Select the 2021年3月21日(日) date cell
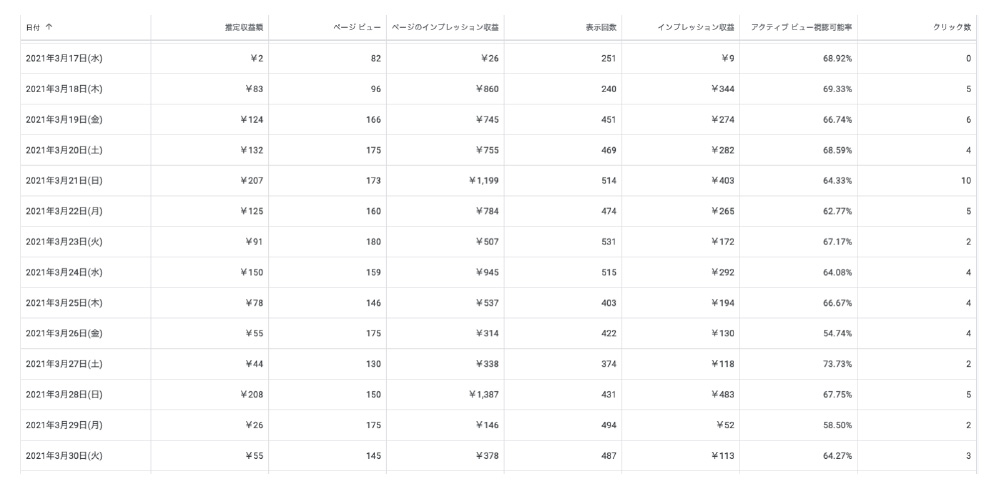This screenshot has height=489, width=1000. point(64,181)
